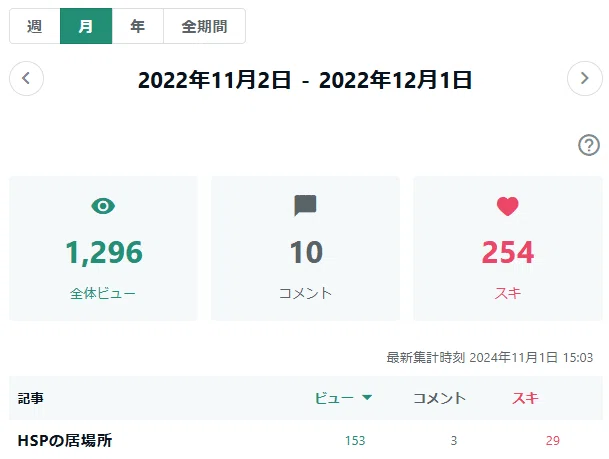This screenshot has width=609, height=459.
Task: Go to the next month period
Action: (x=585, y=78)
